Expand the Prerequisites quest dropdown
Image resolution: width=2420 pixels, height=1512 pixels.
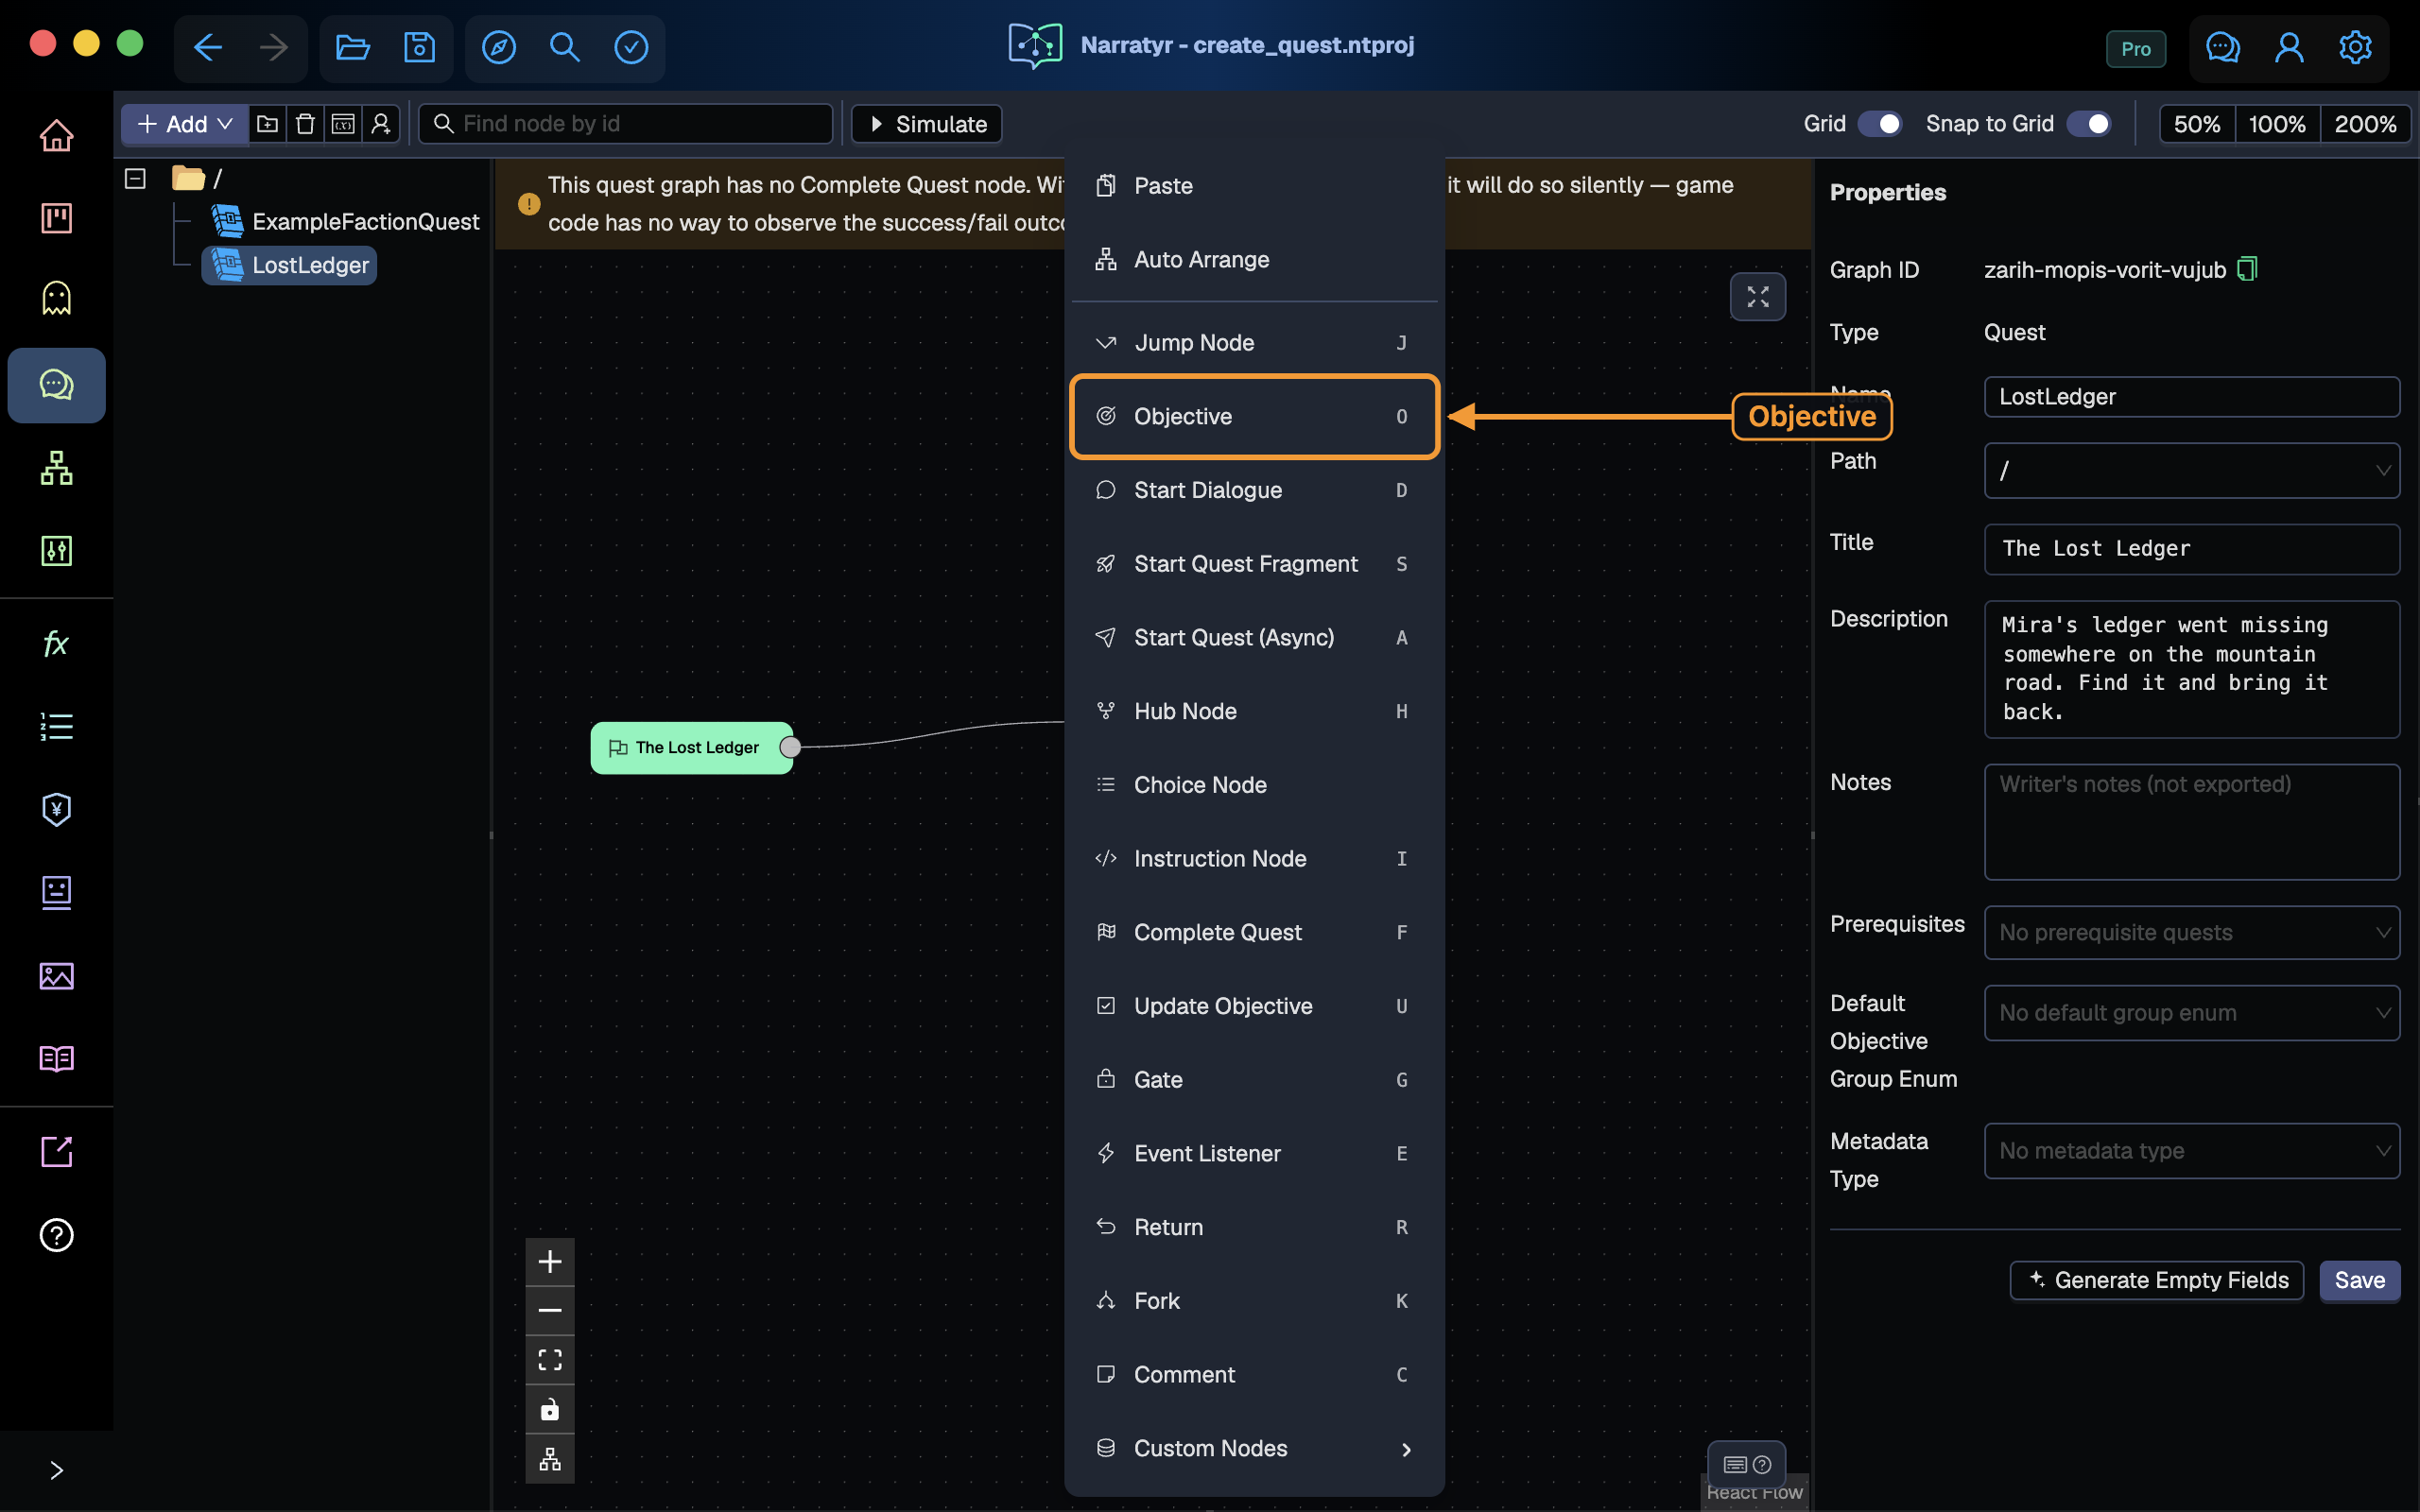coord(2191,932)
